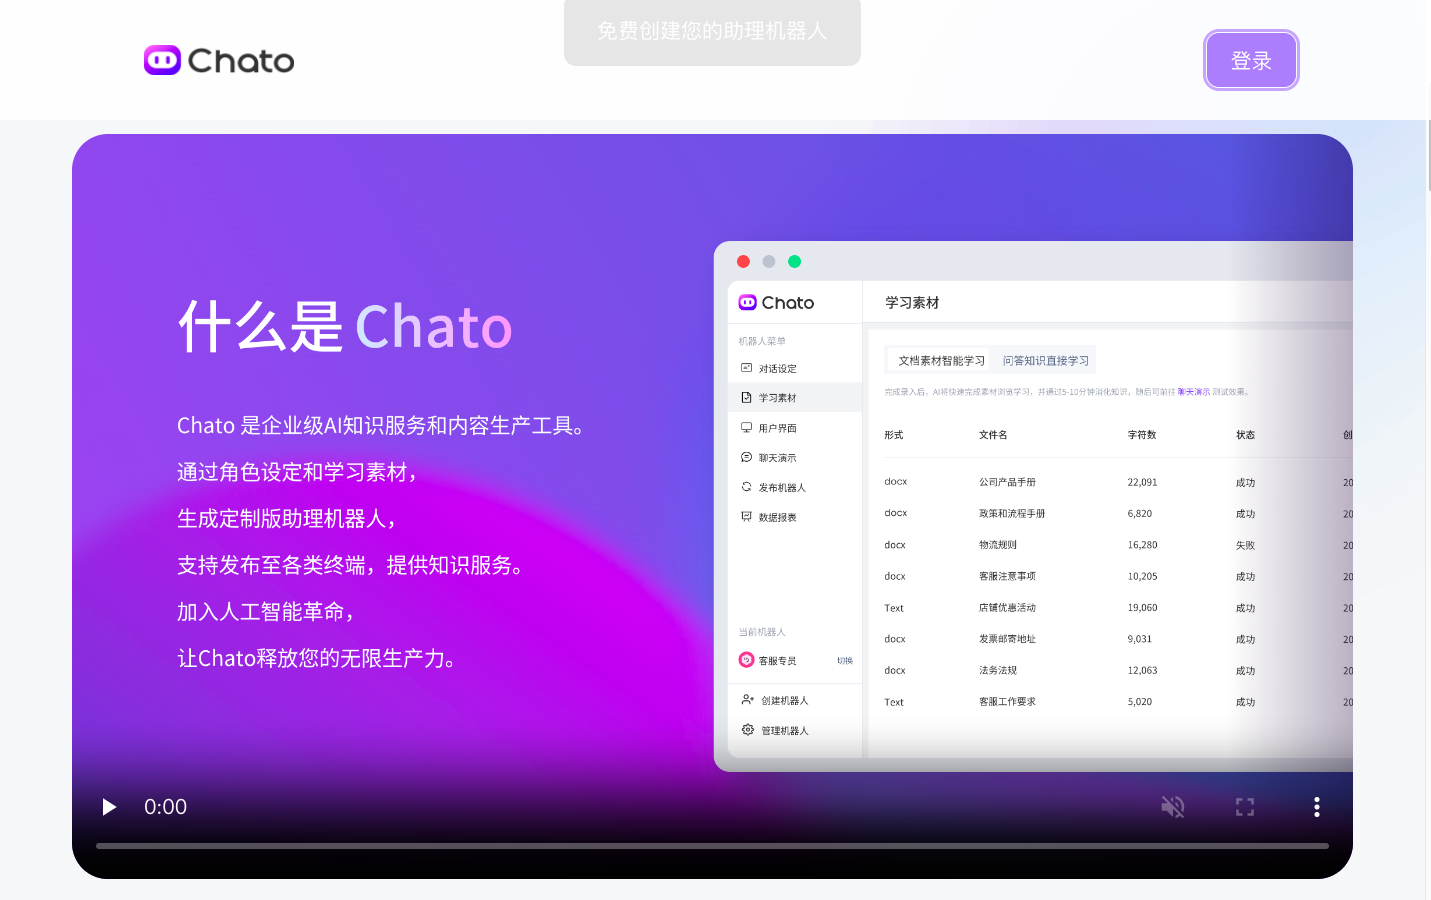Click the 当前机器人 section label
The height and width of the screenshot is (900, 1431).
tap(762, 632)
